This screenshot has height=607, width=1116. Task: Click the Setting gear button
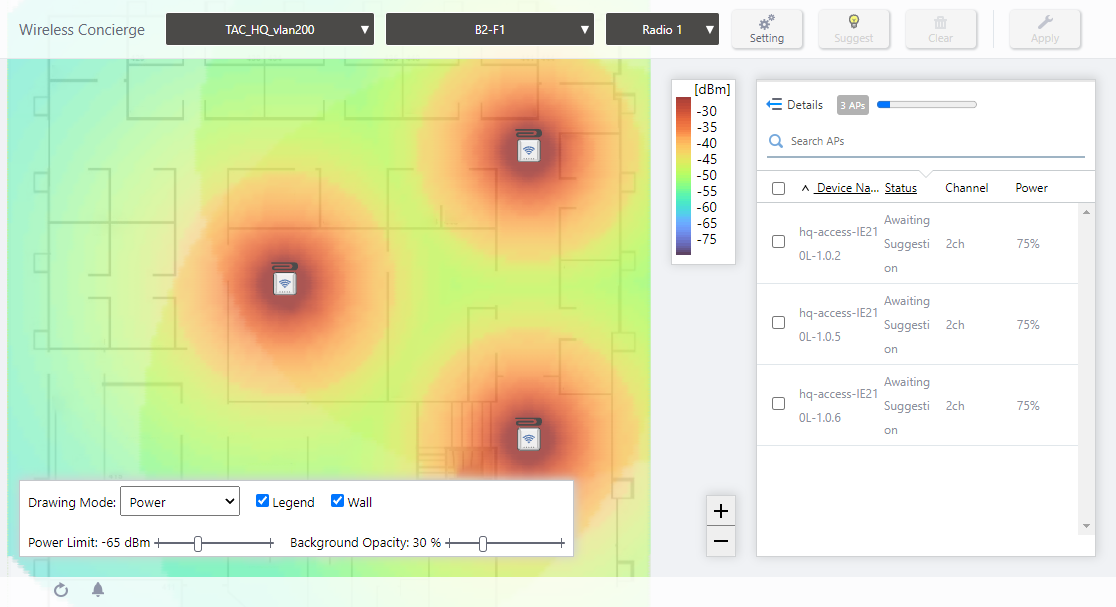767,29
